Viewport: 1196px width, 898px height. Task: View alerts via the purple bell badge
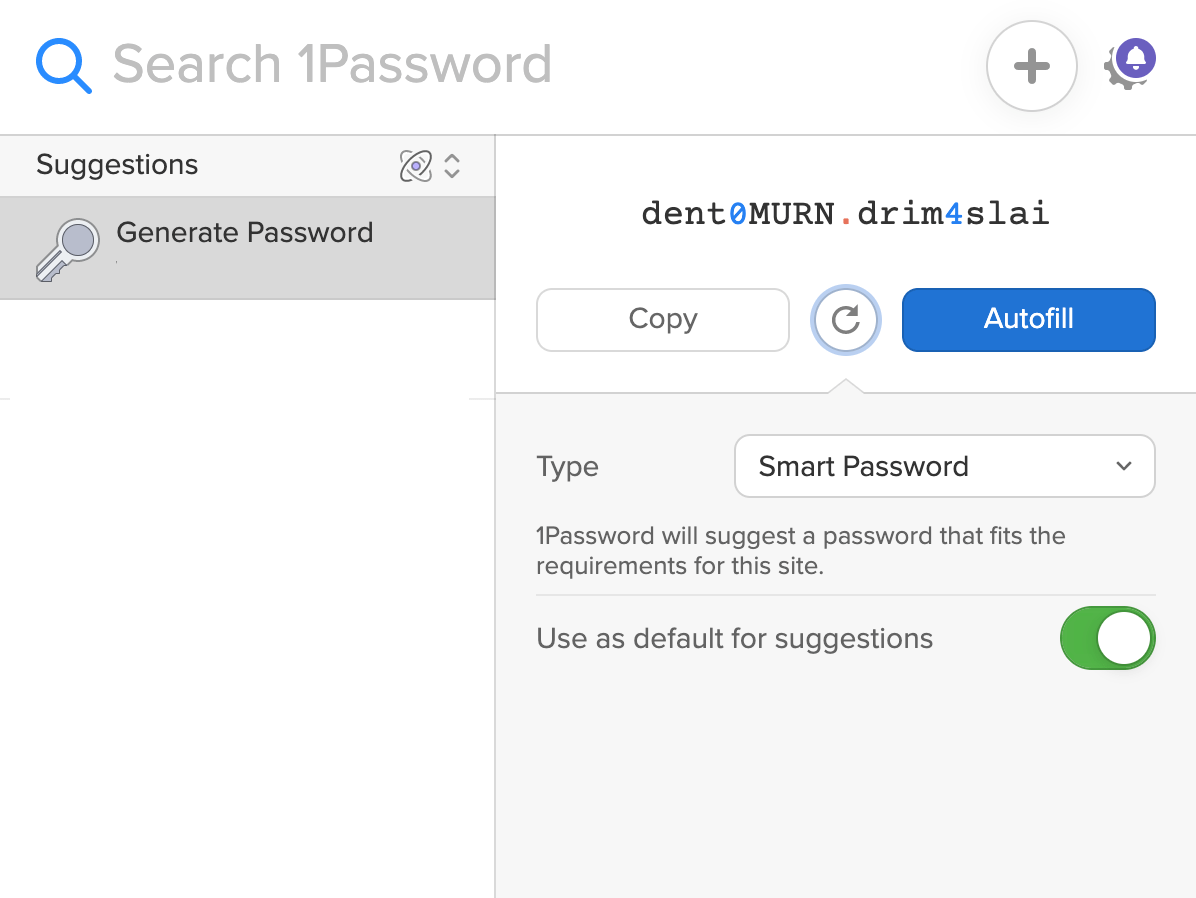point(1135,57)
